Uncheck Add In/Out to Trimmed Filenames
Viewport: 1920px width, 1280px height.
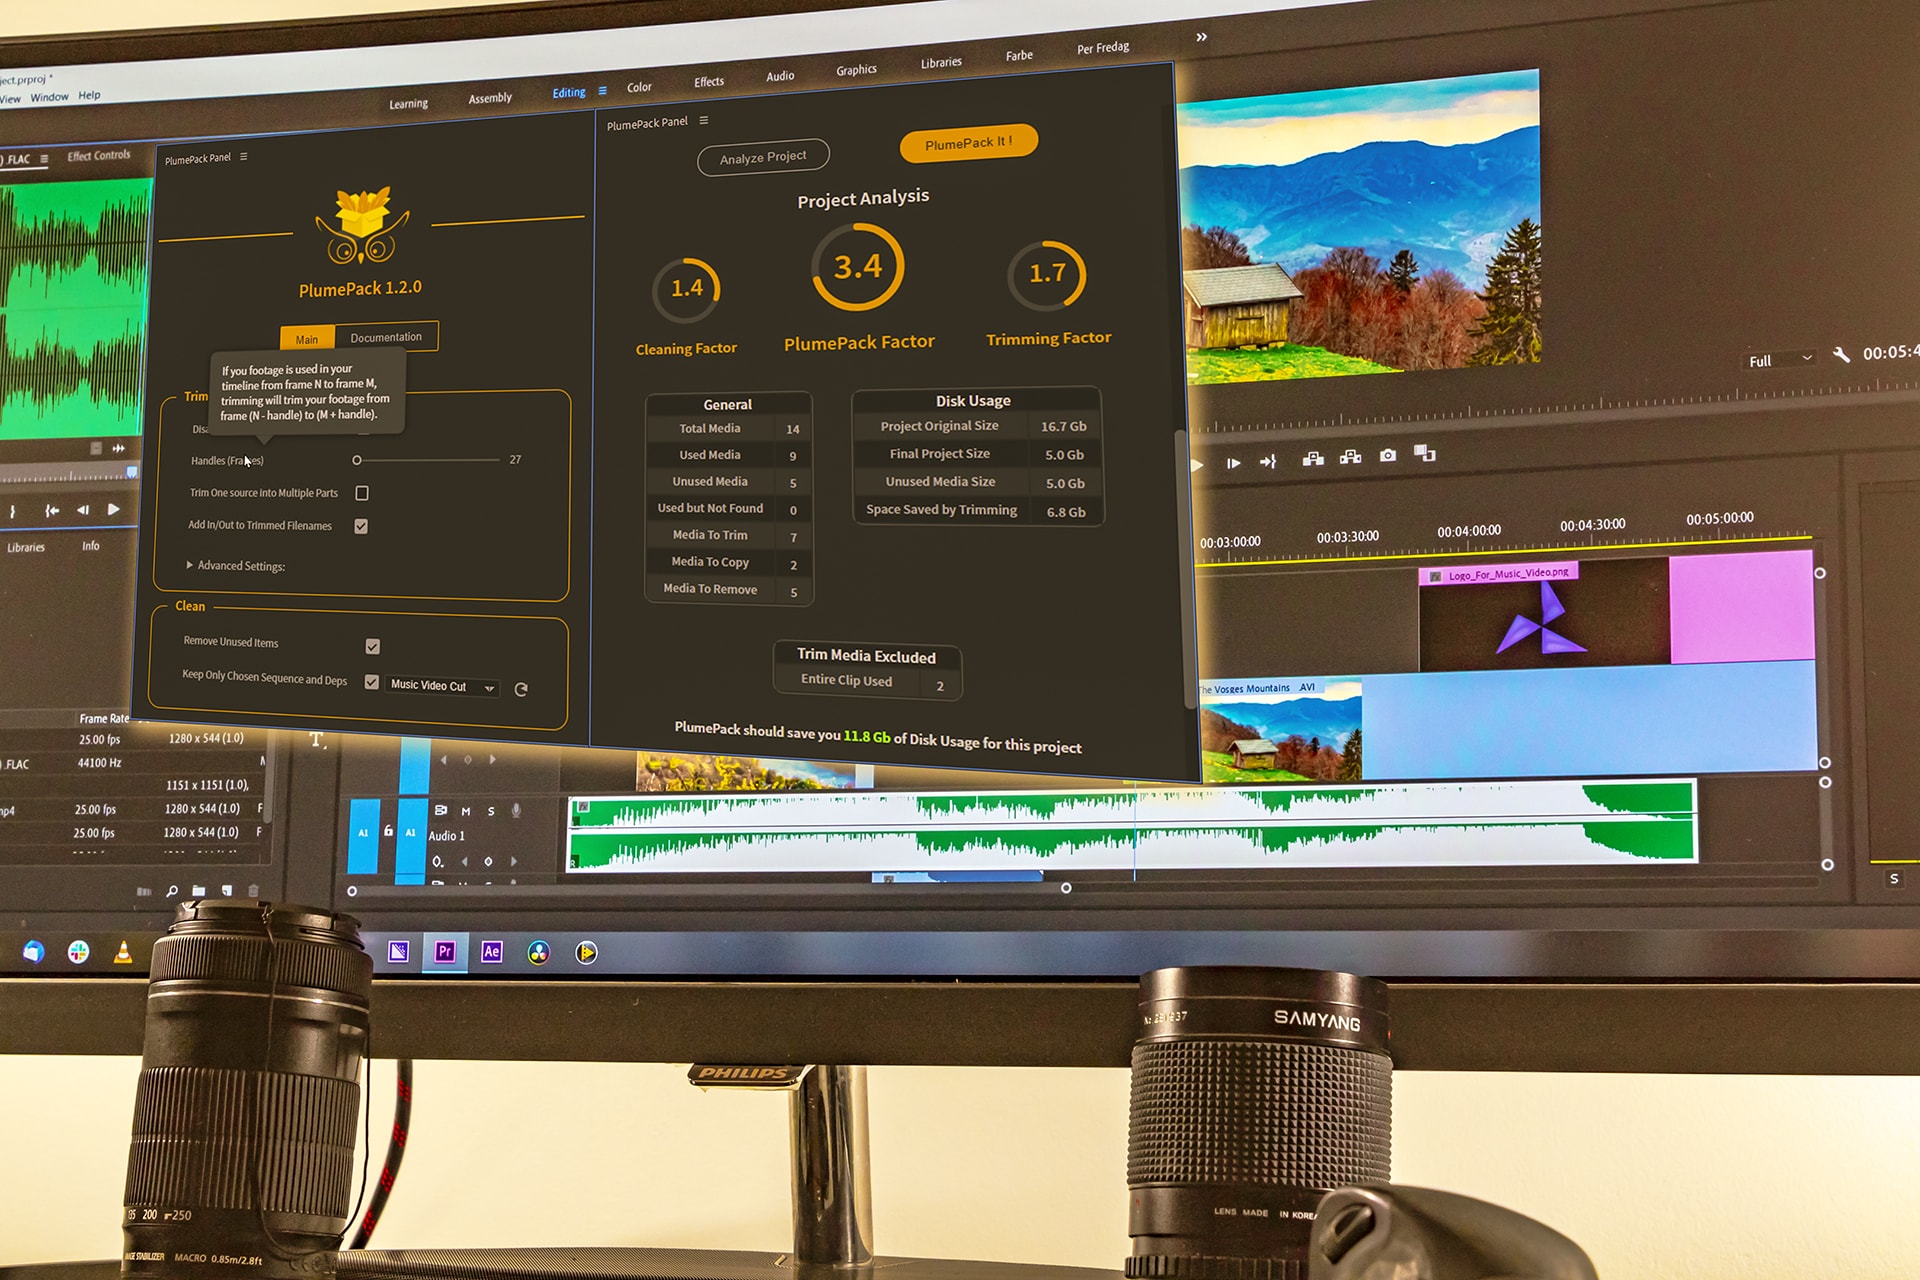pos(361,526)
